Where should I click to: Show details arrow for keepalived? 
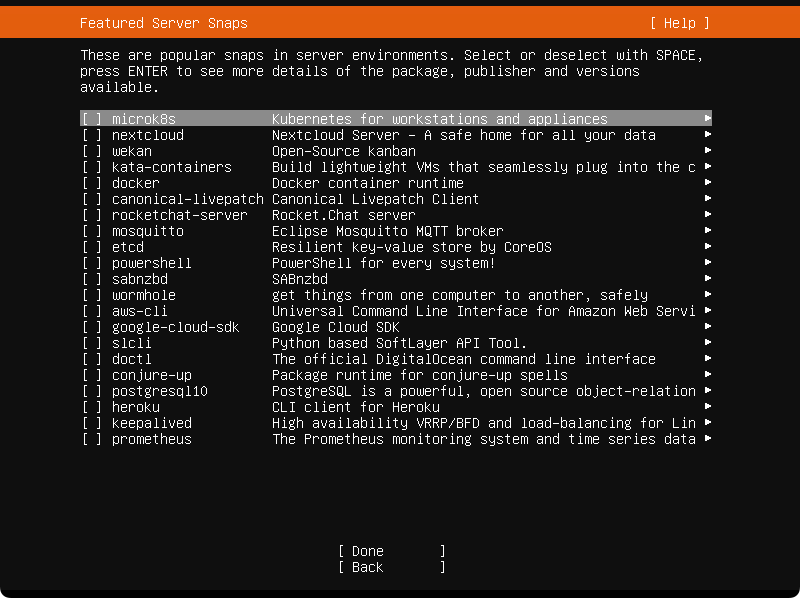(x=707, y=422)
